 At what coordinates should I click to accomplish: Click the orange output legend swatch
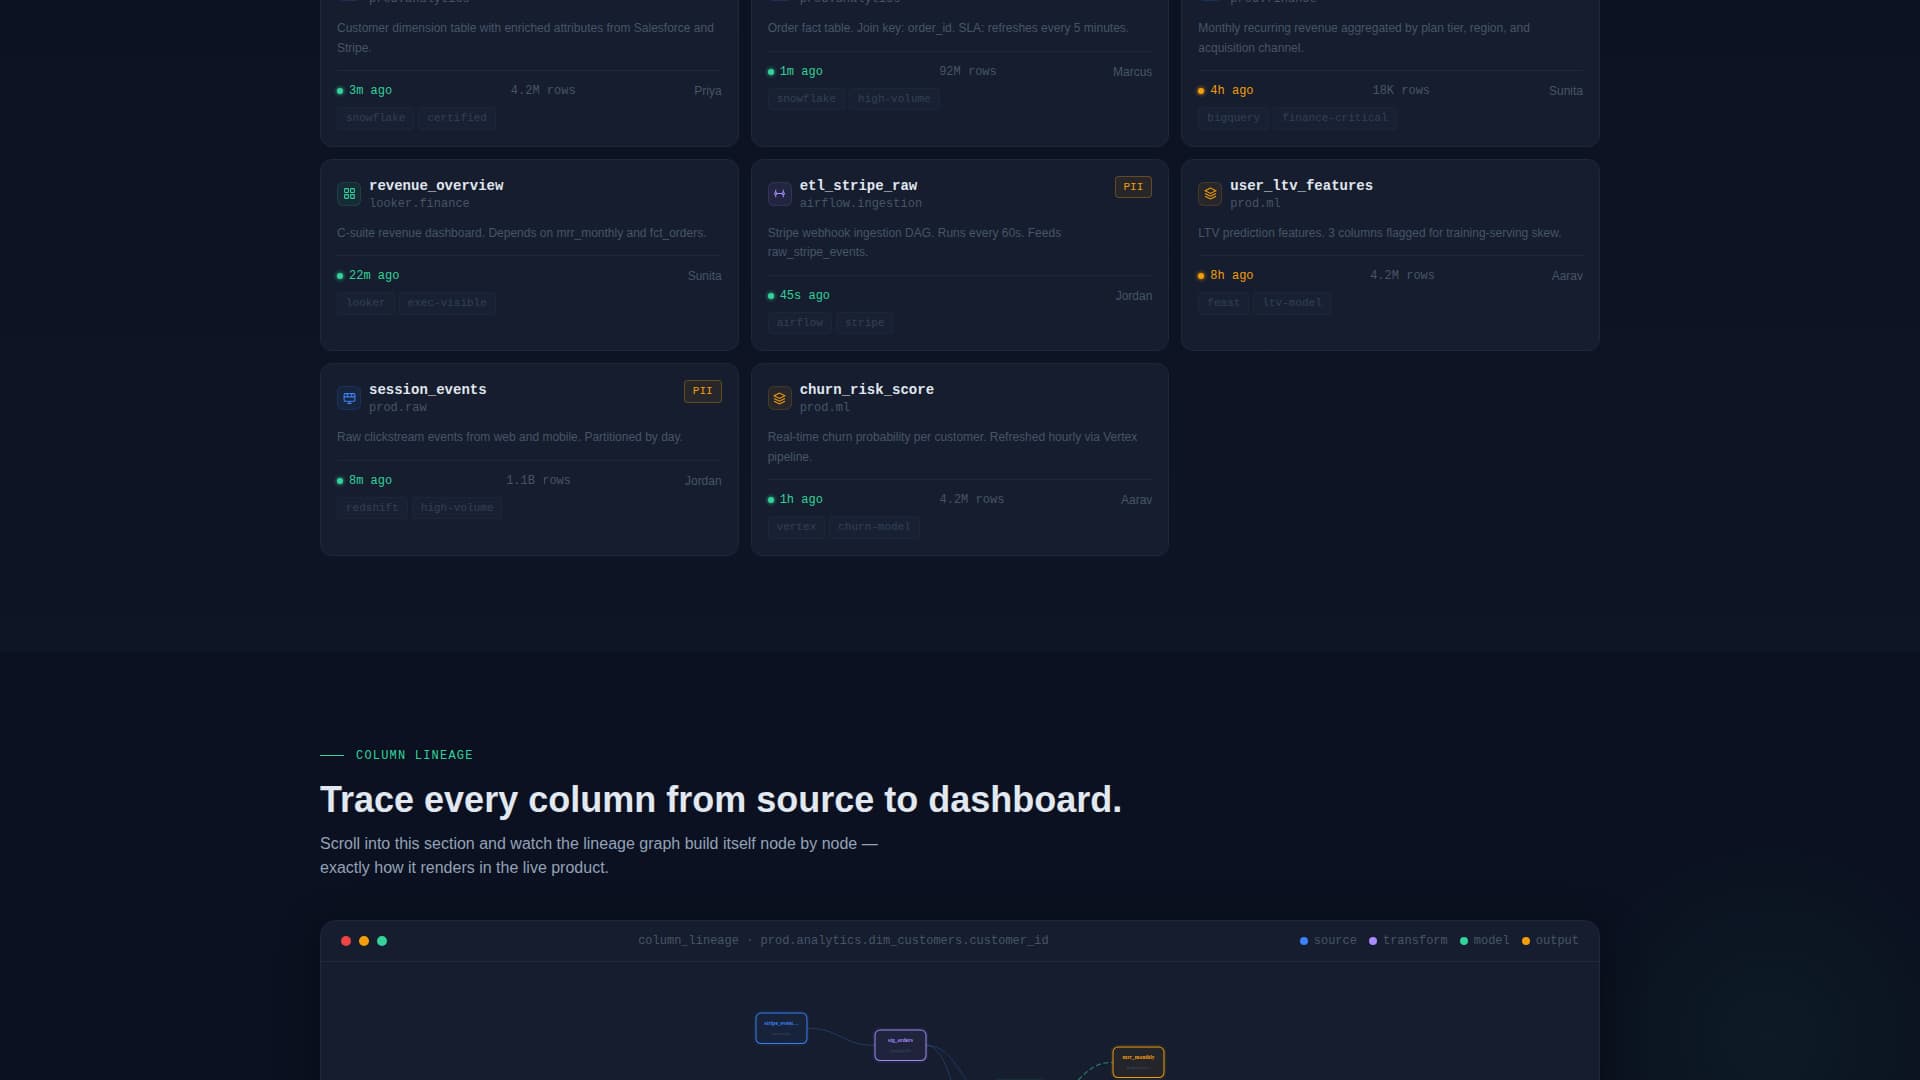click(x=1525, y=940)
